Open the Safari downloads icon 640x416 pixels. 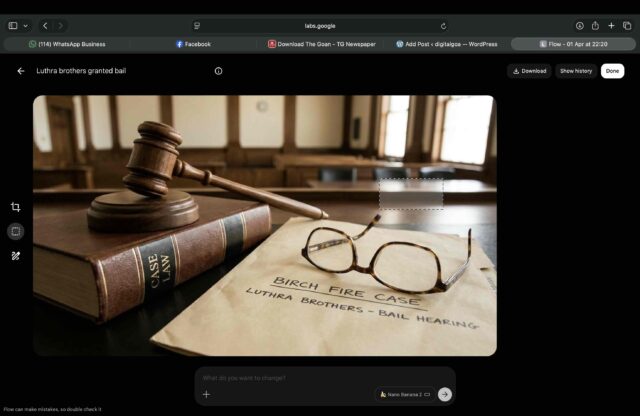click(x=579, y=26)
